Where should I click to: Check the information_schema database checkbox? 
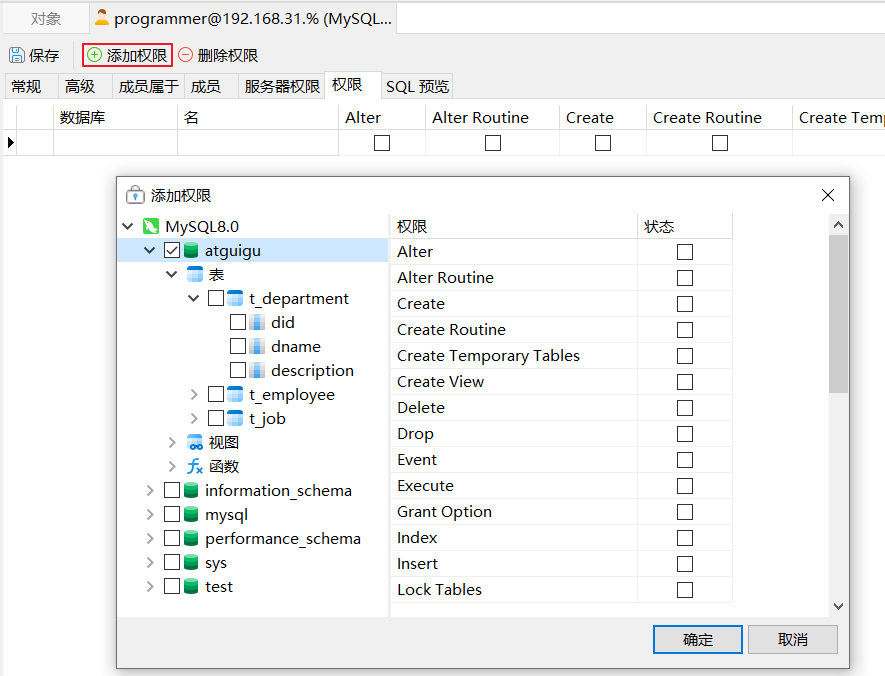172,490
